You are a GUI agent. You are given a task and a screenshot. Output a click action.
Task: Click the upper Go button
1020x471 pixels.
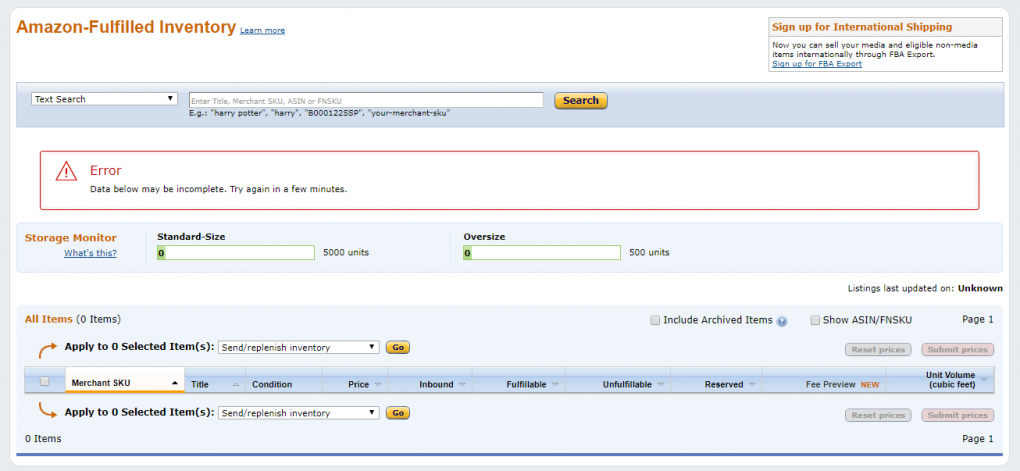pyautogui.click(x=398, y=347)
